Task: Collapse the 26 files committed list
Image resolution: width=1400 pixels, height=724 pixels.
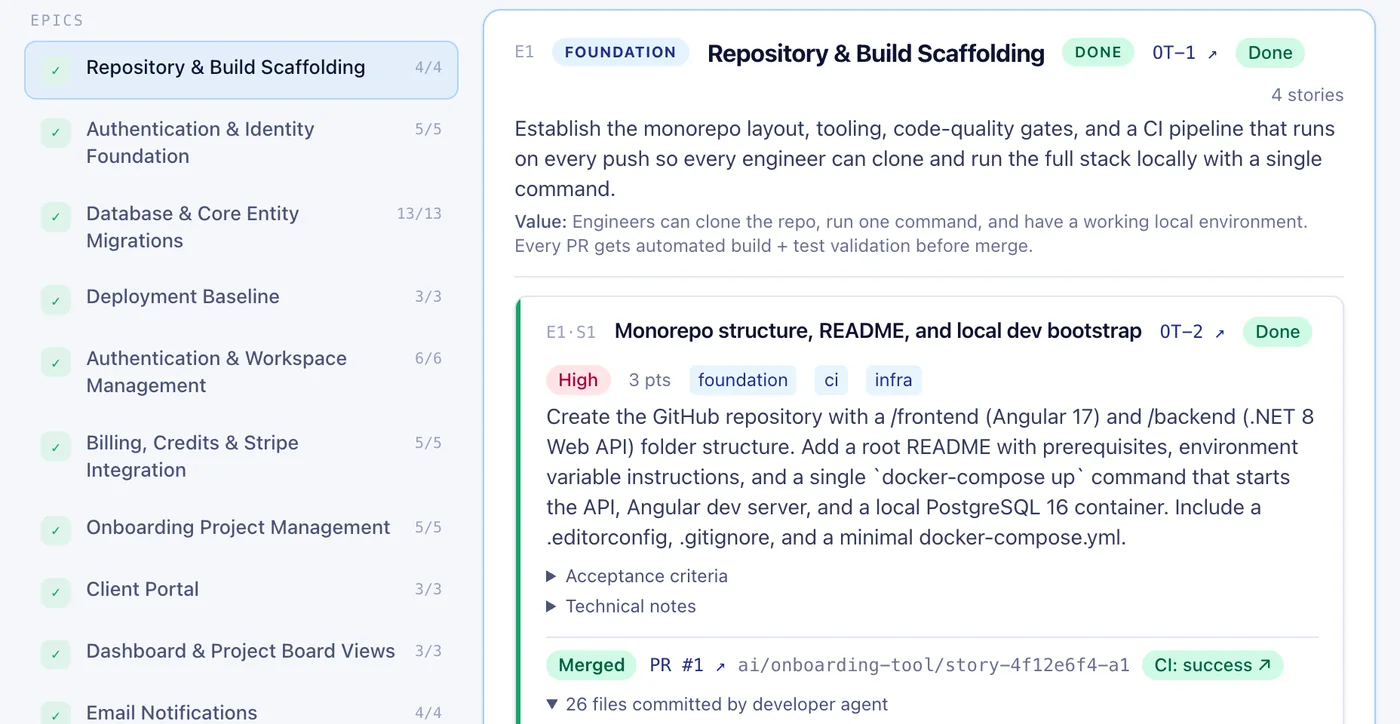Action: 717,704
